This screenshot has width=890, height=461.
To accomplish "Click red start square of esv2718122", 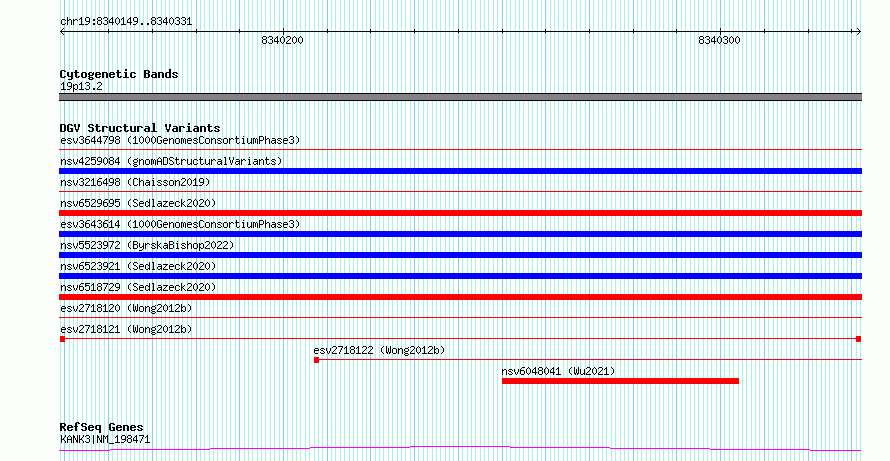I will pyautogui.click(x=317, y=360).
